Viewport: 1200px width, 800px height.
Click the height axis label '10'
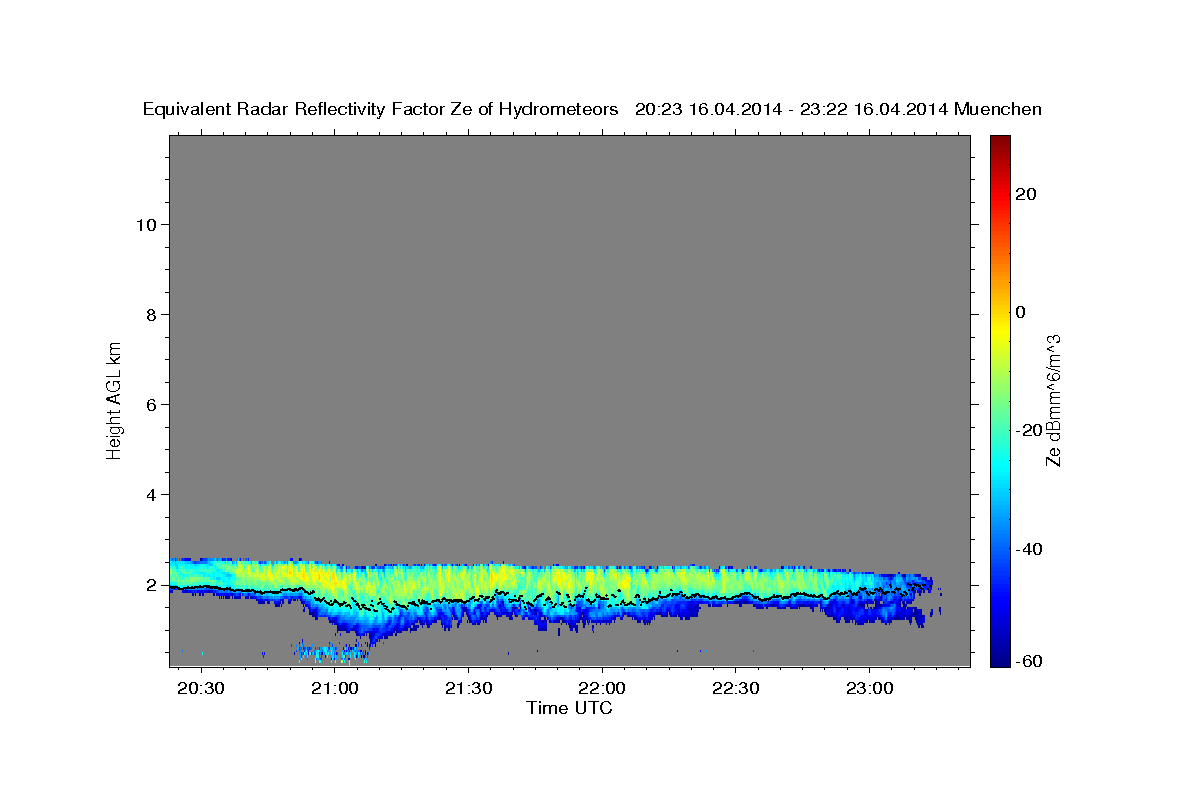[x=146, y=224]
